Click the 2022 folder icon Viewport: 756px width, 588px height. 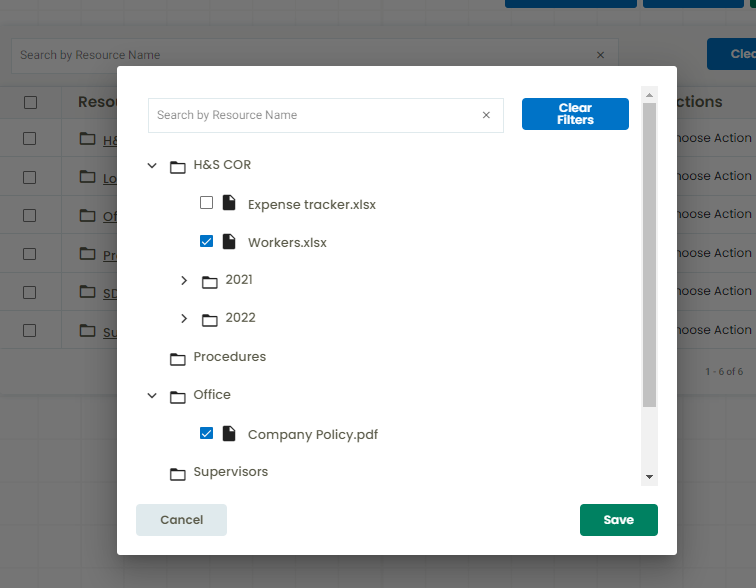pyautogui.click(x=210, y=319)
